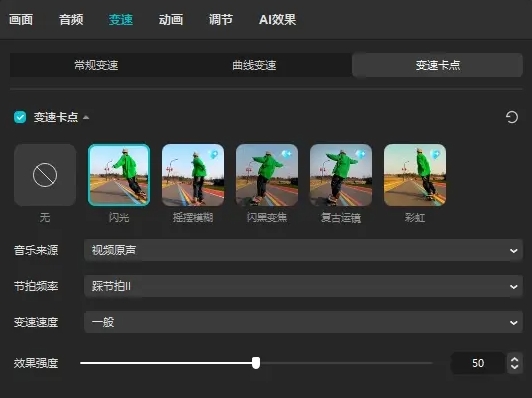Open the 音乐来源 dropdown
Viewport: 532px width, 398px height.
tap(303, 250)
